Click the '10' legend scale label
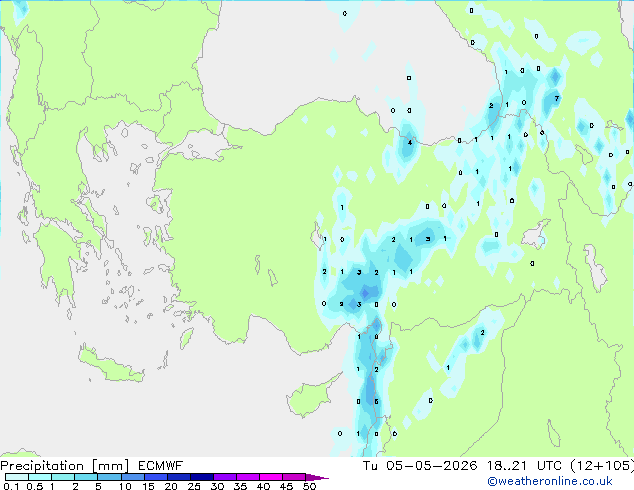The width and height of the screenshot is (634, 490). pos(125,486)
